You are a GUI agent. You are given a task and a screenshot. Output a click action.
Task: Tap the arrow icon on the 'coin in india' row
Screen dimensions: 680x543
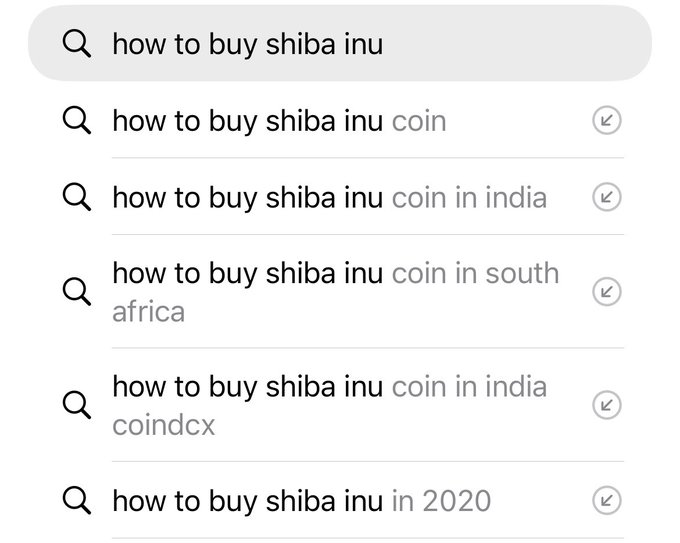[606, 197]
